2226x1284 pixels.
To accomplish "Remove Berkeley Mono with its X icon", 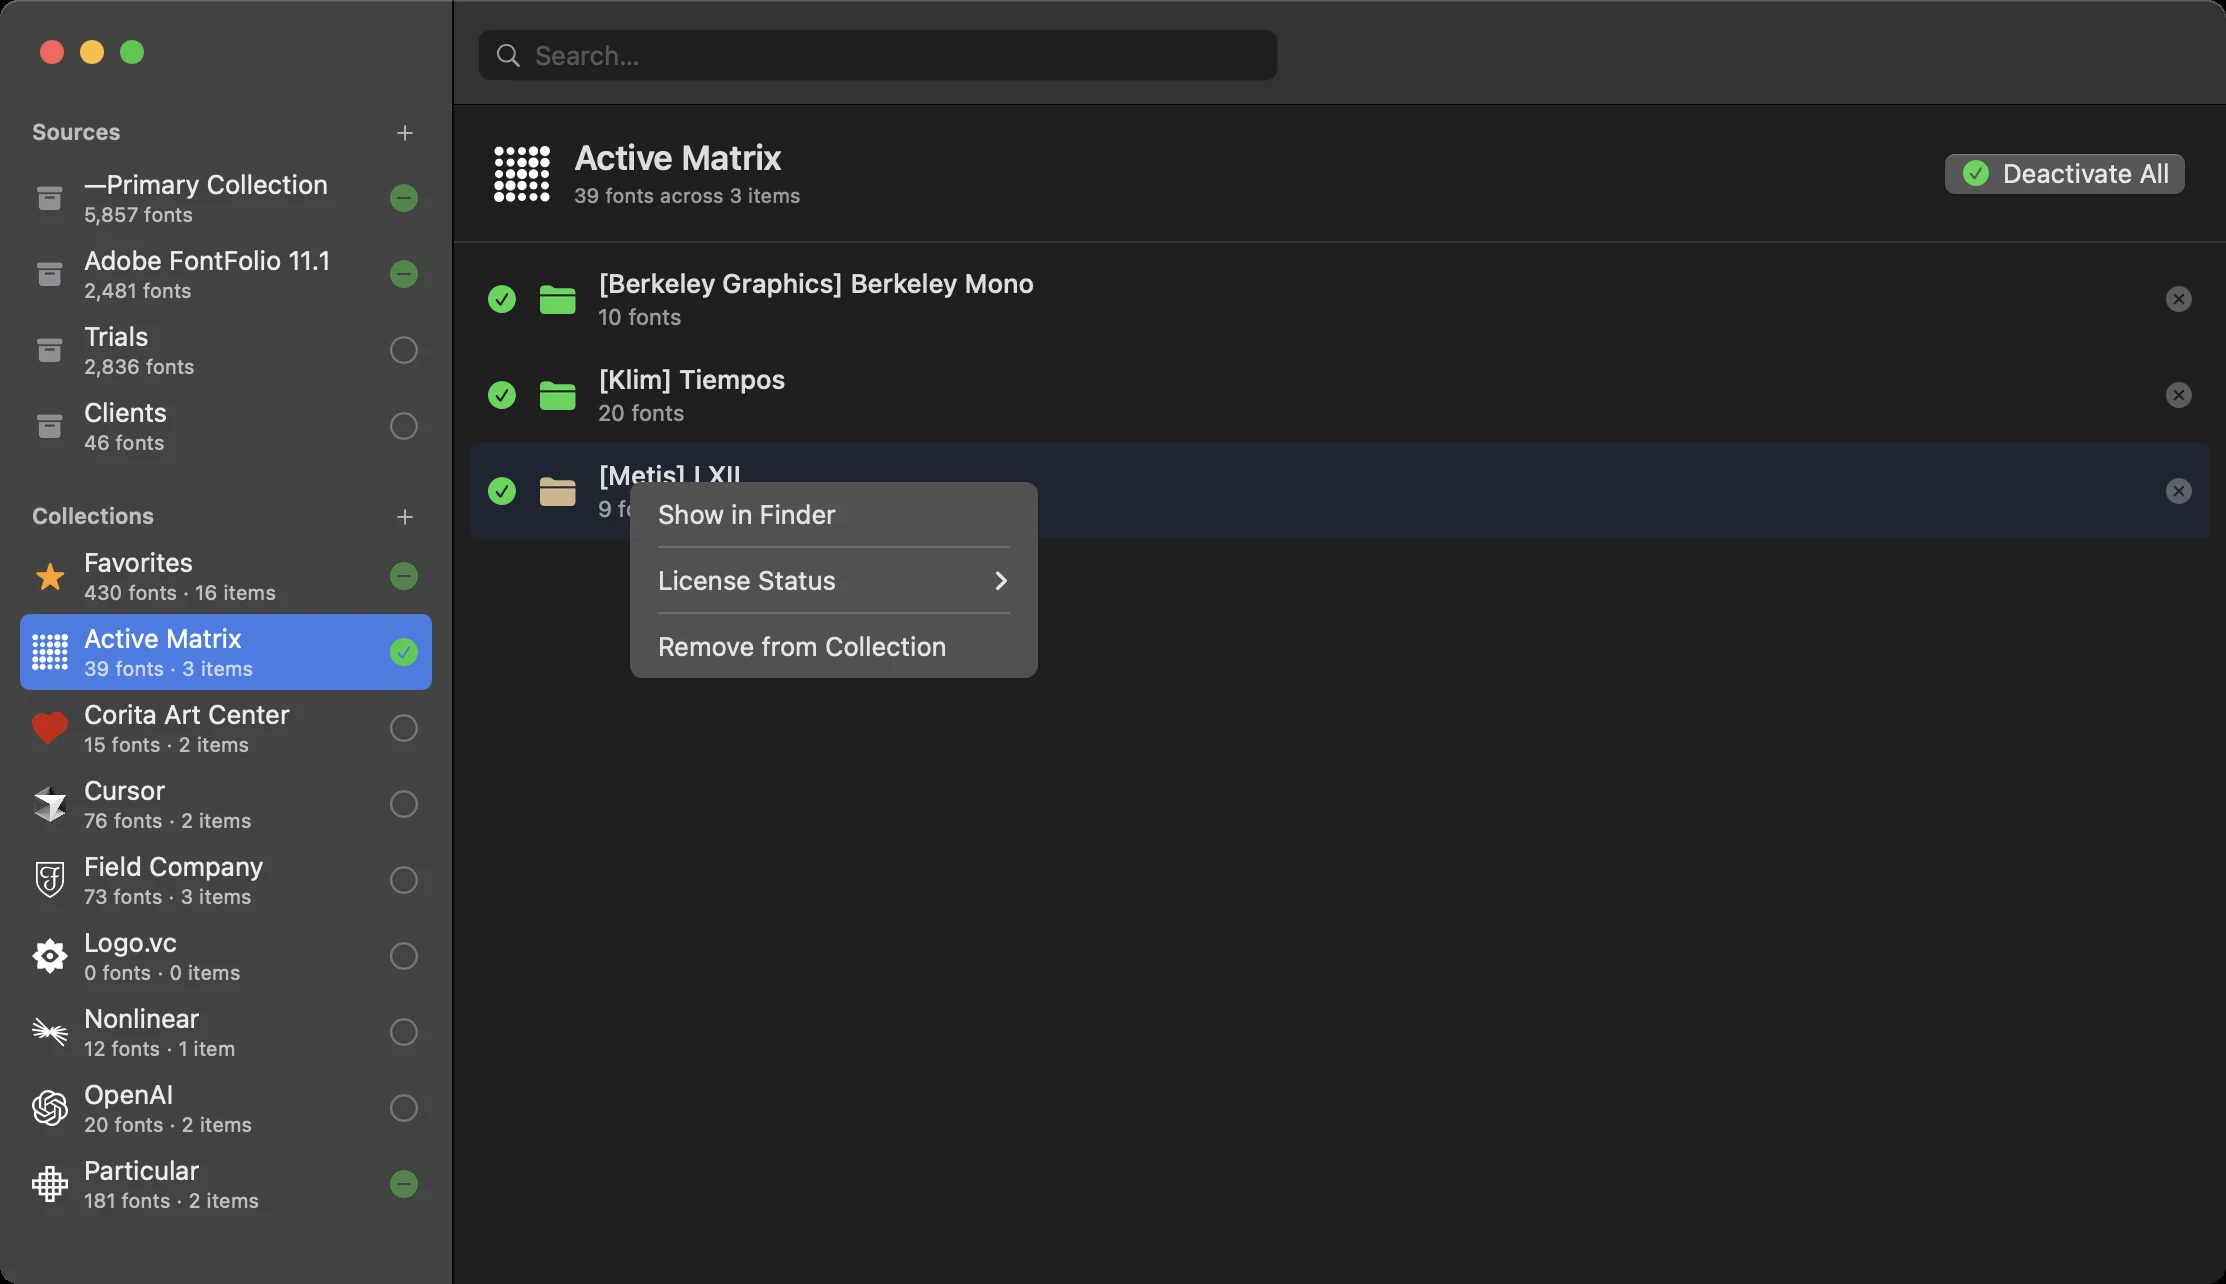I will pos(2179,299).
